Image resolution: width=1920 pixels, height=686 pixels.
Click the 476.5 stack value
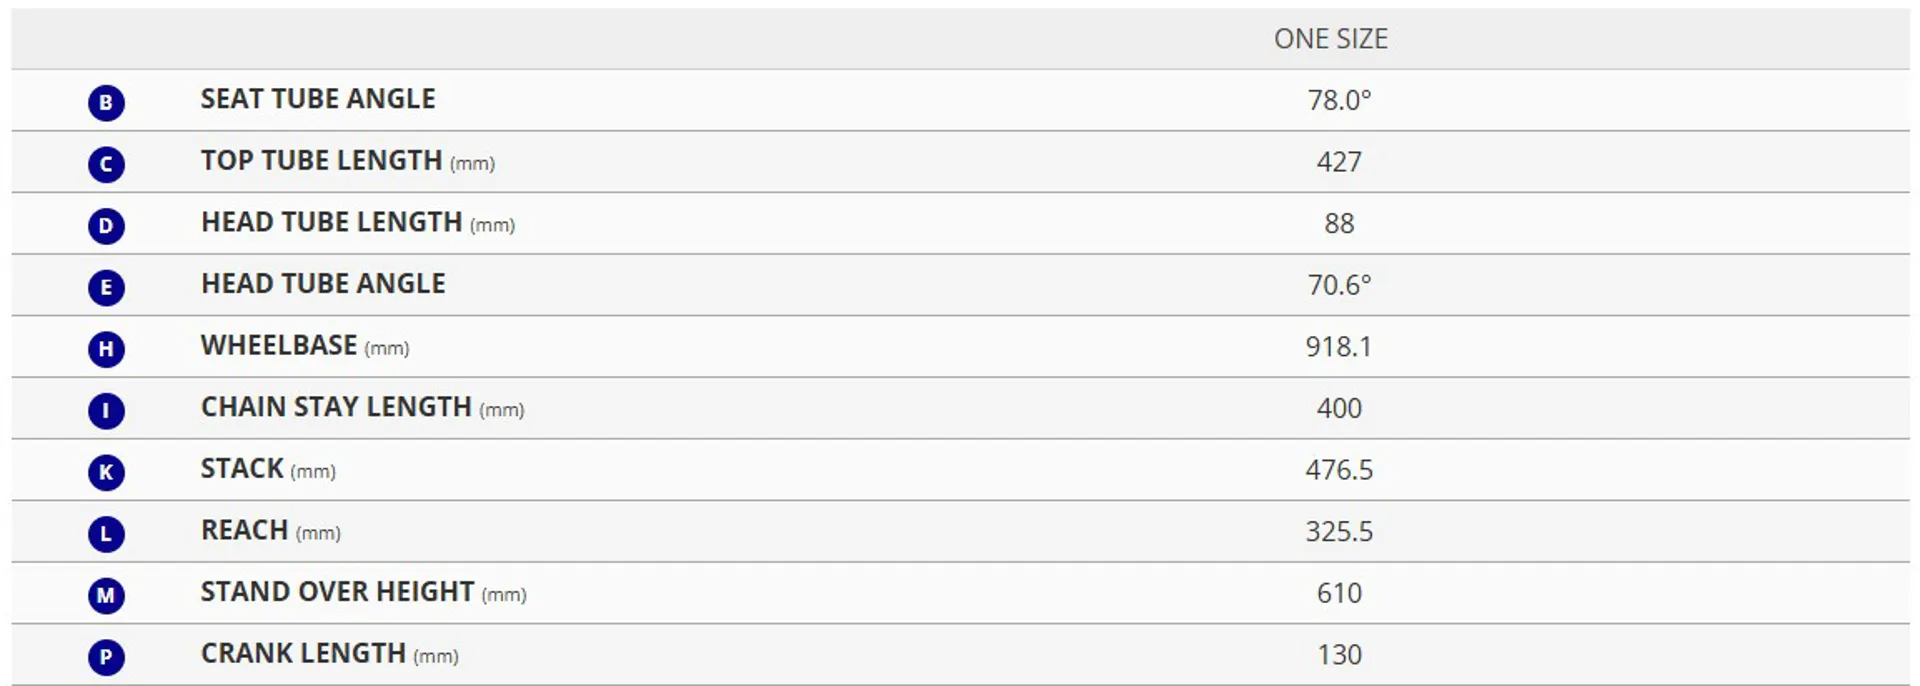pyautogui.click(x=1339, y=470)
